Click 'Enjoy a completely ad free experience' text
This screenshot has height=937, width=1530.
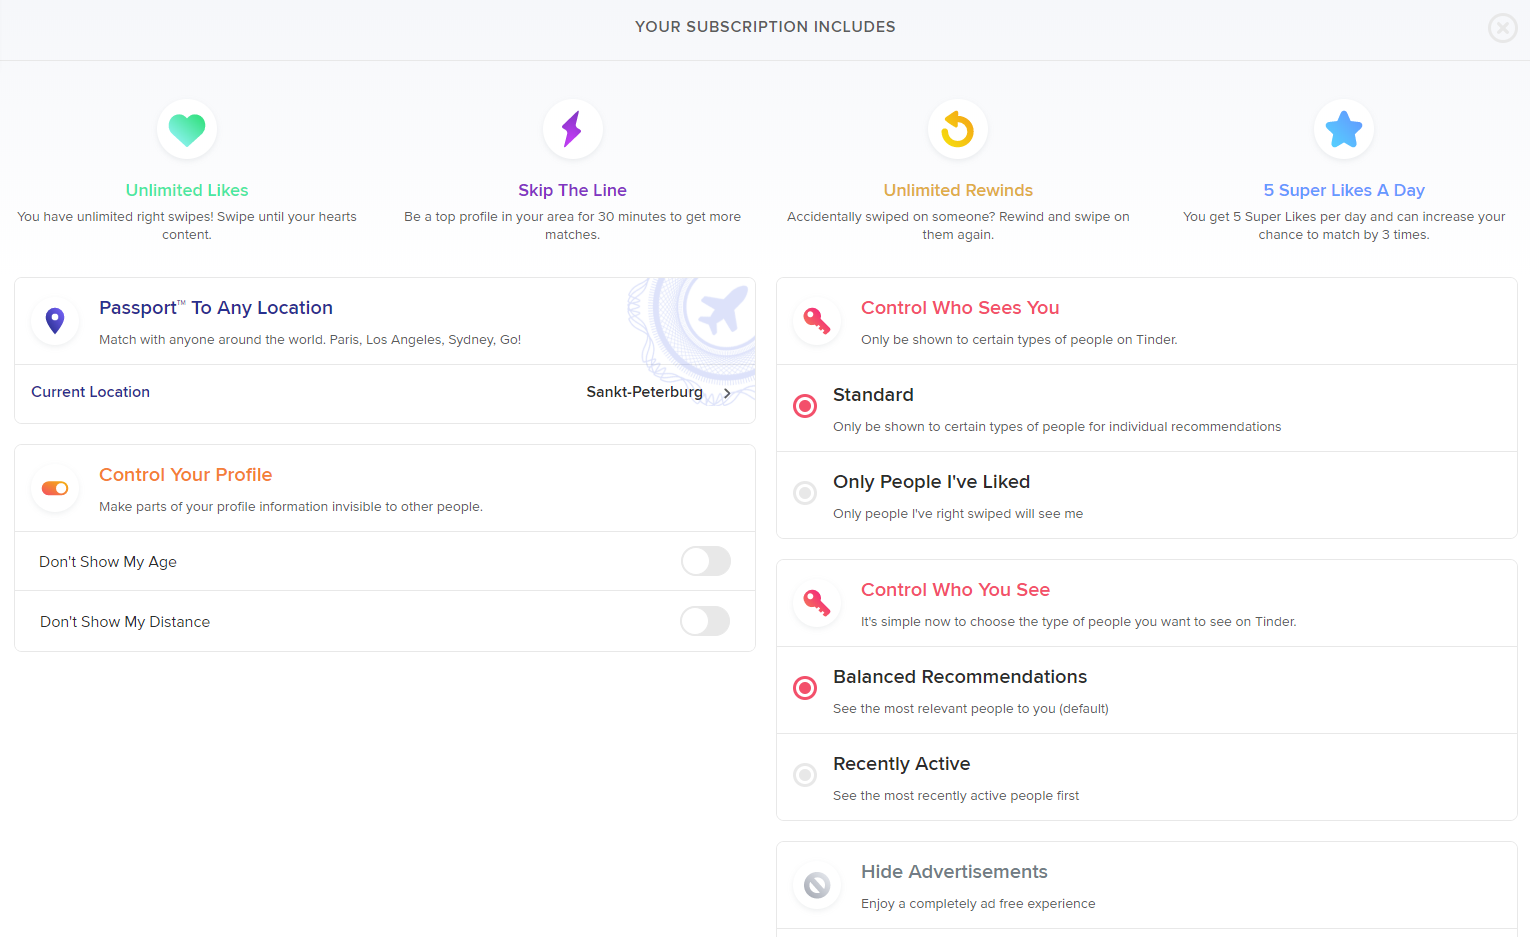click(978, 904)
